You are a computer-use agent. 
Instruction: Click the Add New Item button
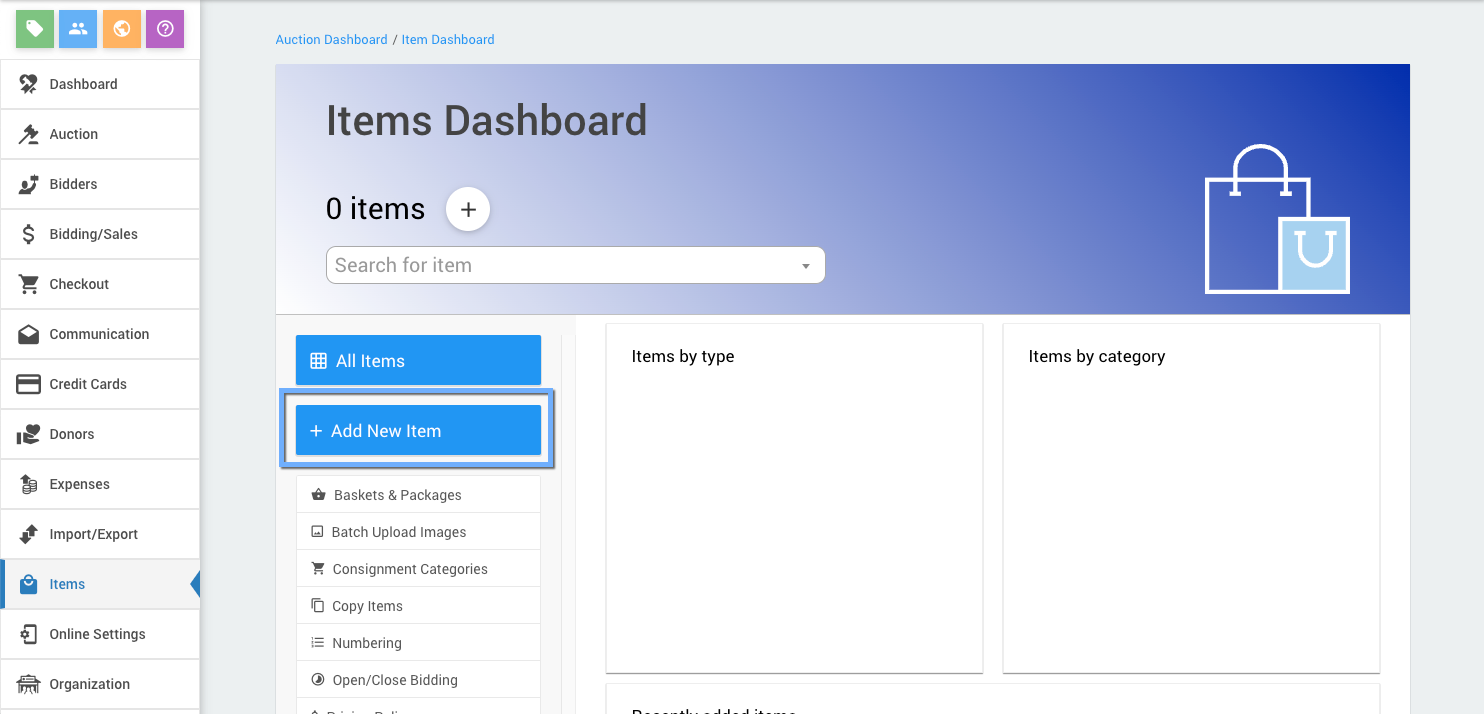418,431
